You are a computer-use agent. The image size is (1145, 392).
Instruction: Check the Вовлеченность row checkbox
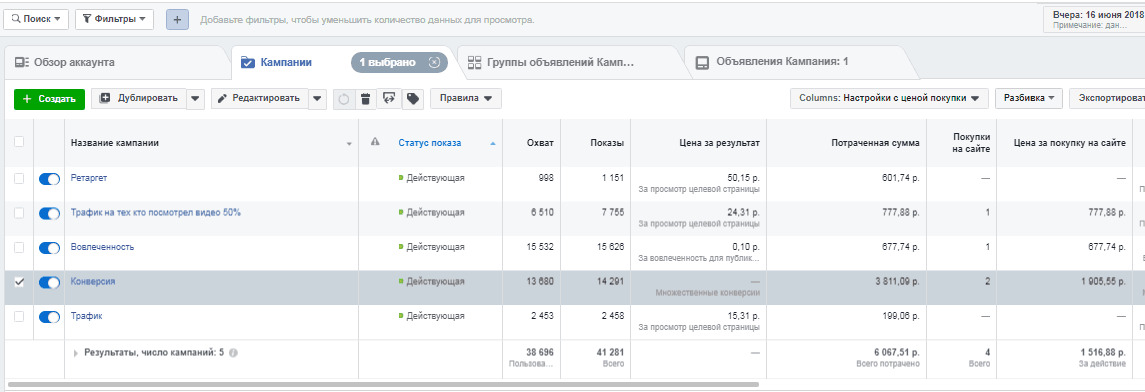pos(19,247)
